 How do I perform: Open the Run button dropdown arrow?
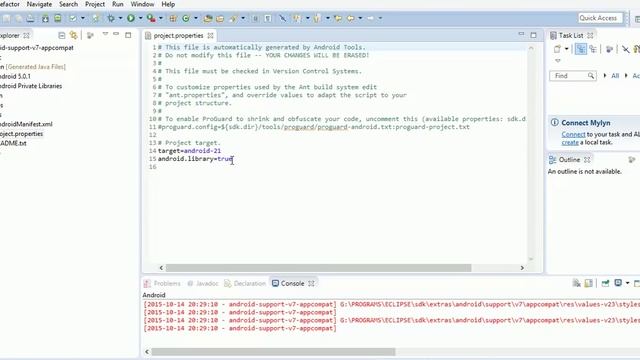coord(140,18)
